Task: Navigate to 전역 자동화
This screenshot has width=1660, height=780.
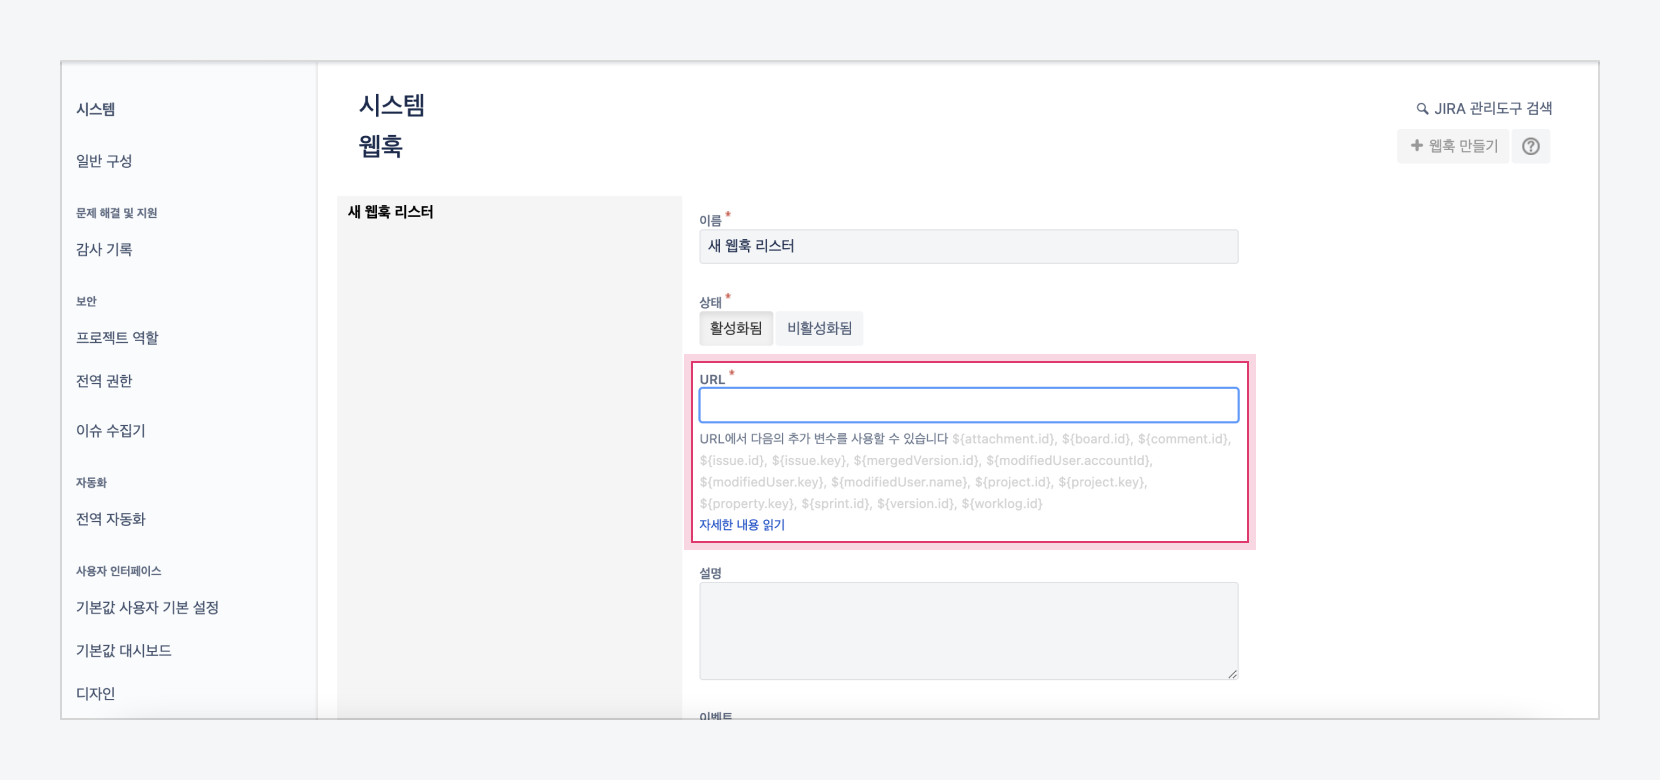Action: pos(111,519)
